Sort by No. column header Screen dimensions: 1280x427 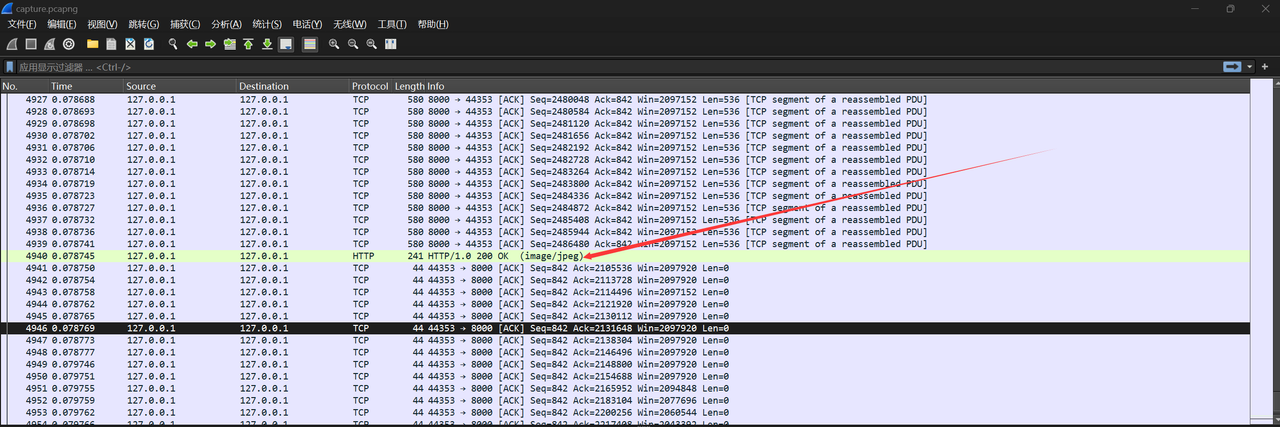[x=24, y=87]
